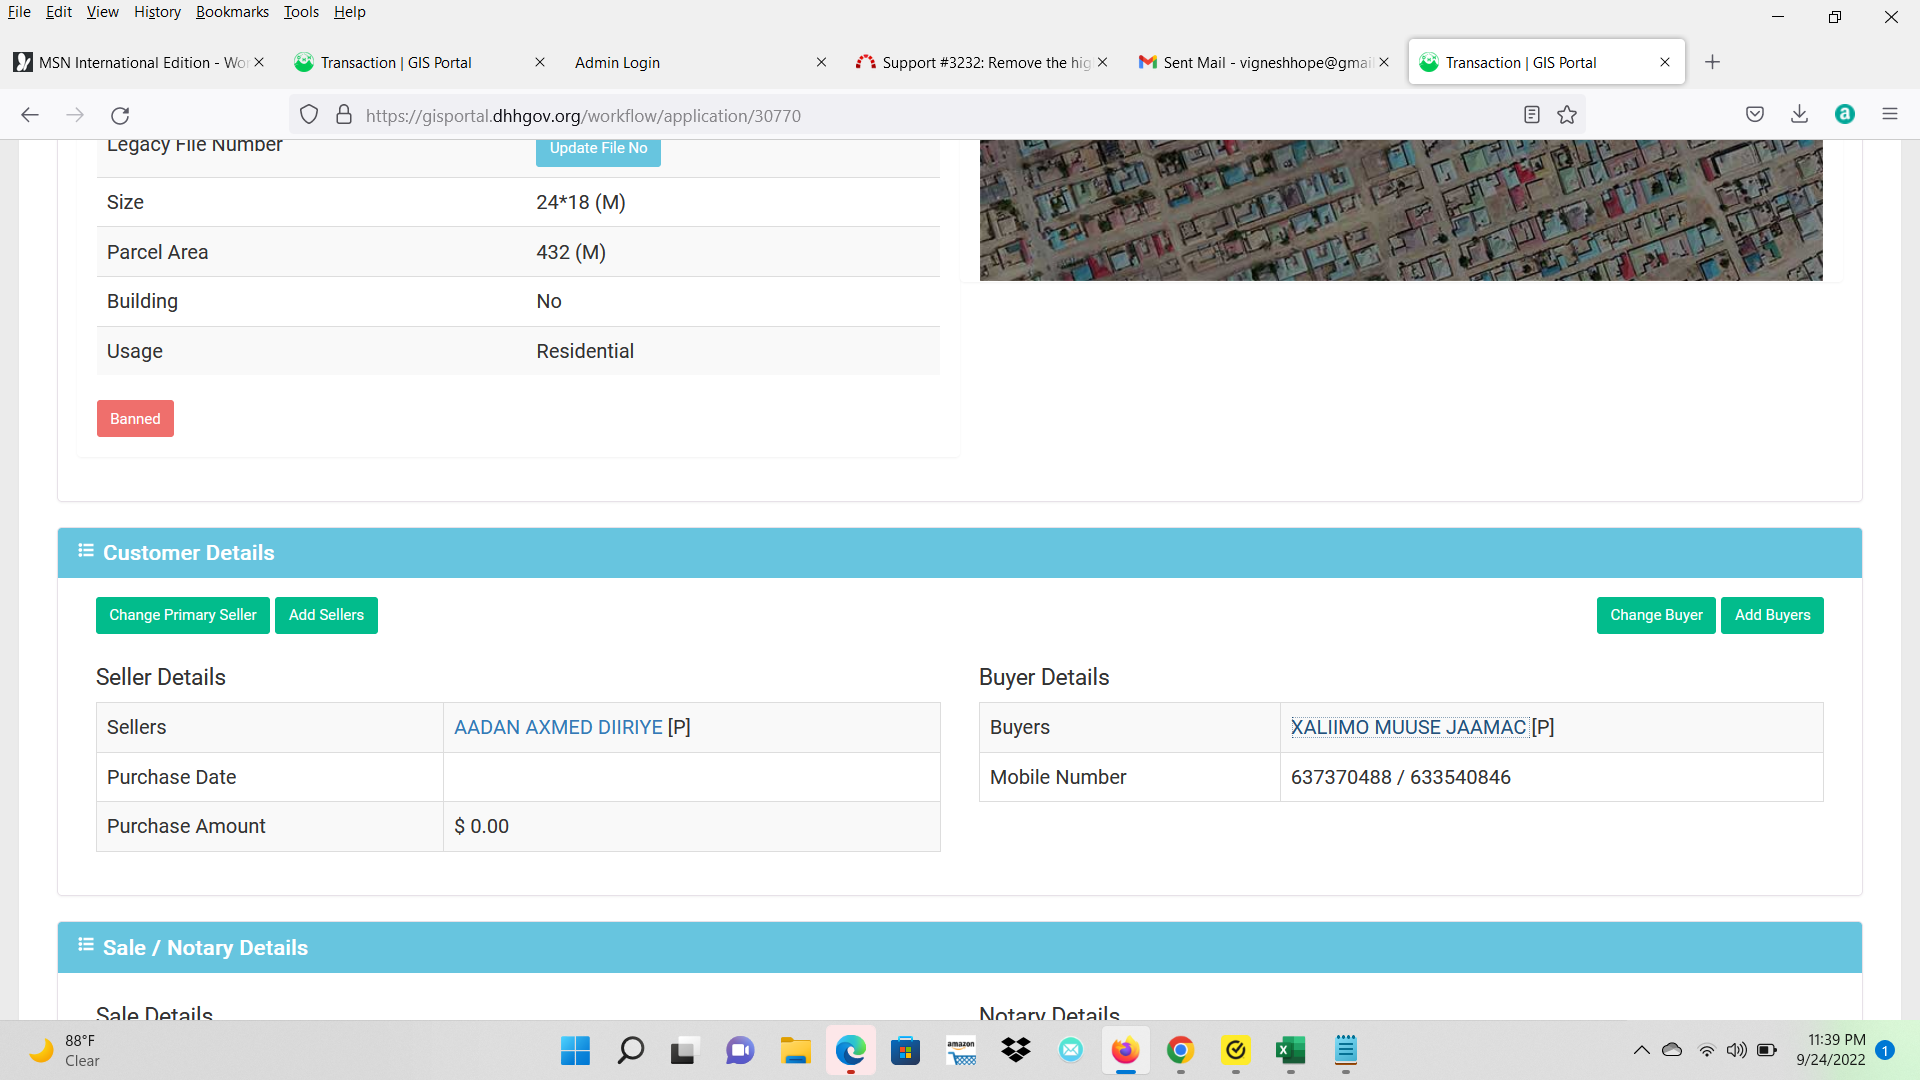Click the Customer Details section header

coord(960,553)
